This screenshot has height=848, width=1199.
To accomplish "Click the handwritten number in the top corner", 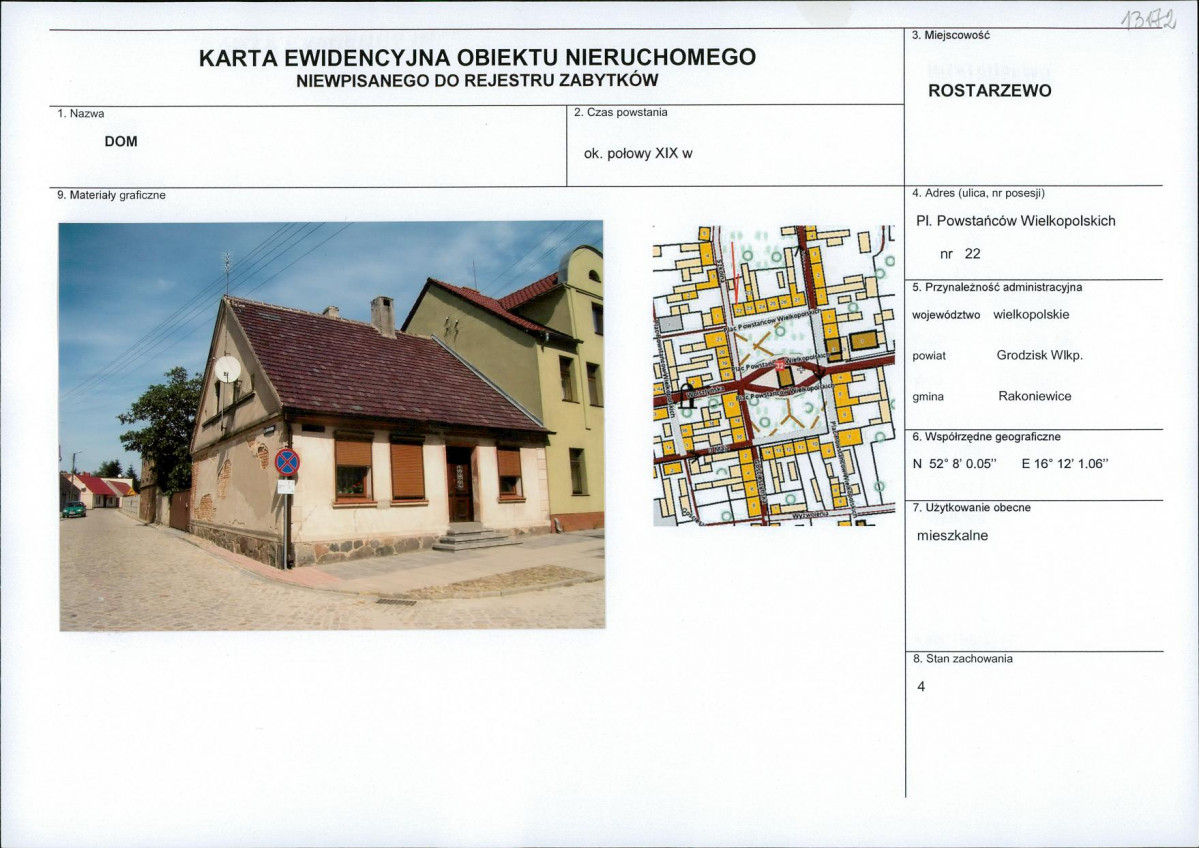I will (1147, 18).
